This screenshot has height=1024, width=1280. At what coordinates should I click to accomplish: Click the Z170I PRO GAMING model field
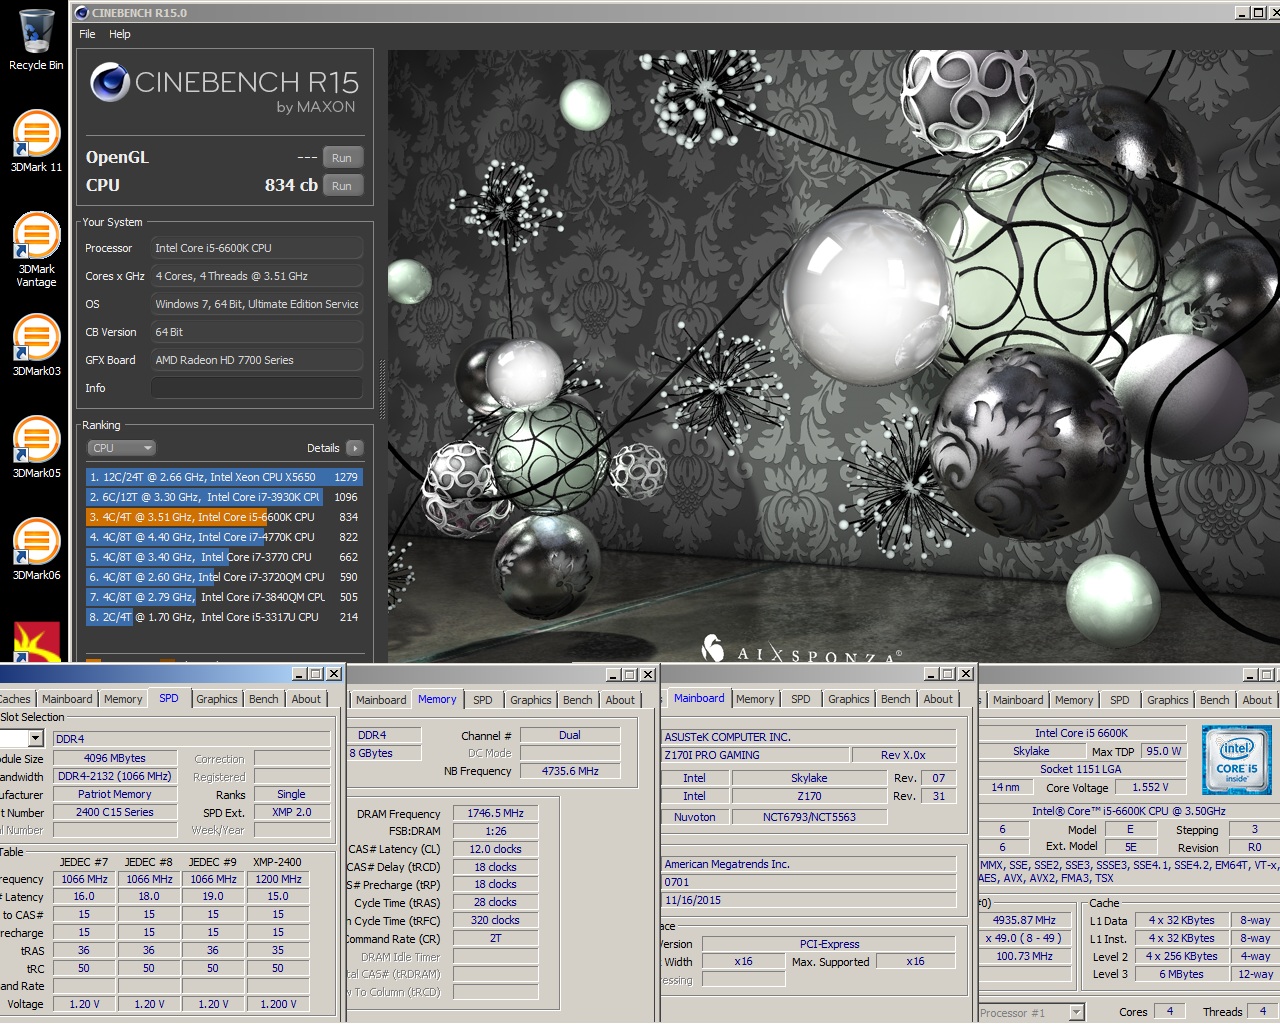[756, 755]
